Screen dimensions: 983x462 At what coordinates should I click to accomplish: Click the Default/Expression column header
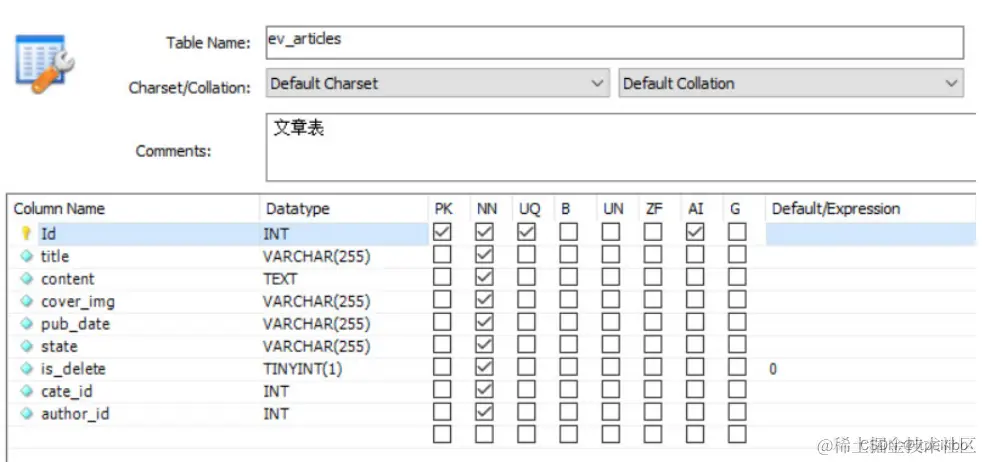(x=836, y=209)
